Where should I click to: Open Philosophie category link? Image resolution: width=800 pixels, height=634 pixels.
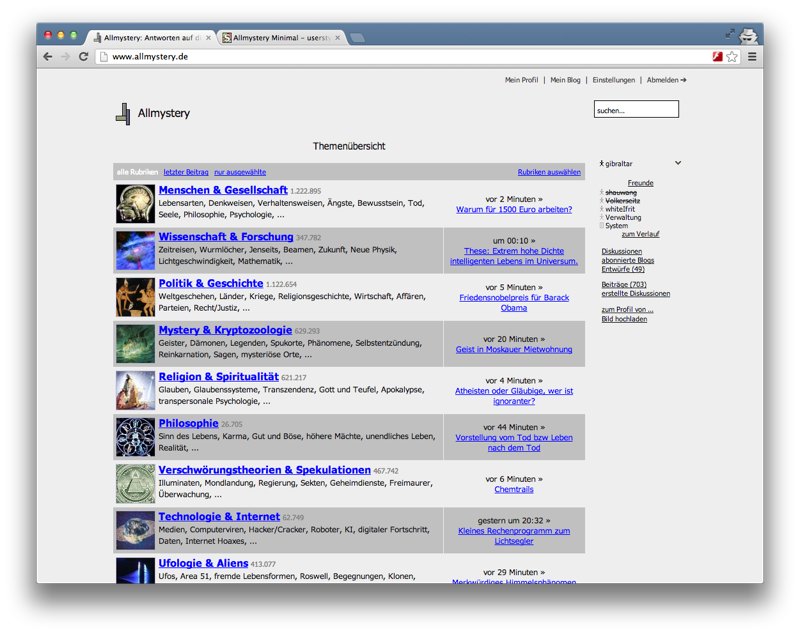tap(188, 423)
